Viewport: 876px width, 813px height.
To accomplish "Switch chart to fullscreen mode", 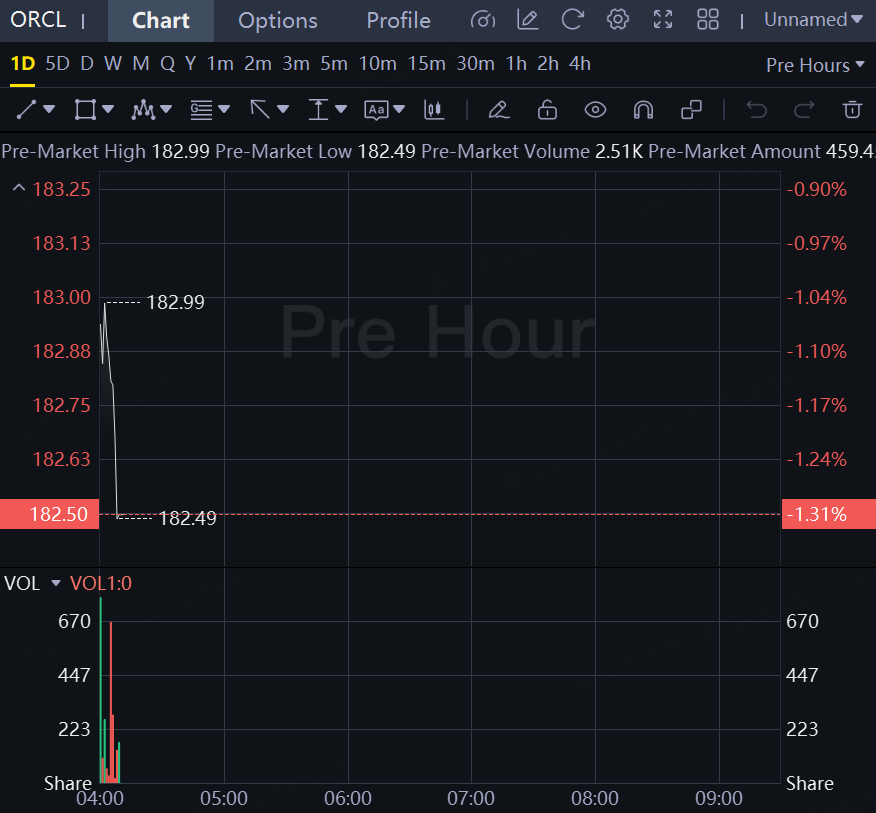I will click(662, 20).
